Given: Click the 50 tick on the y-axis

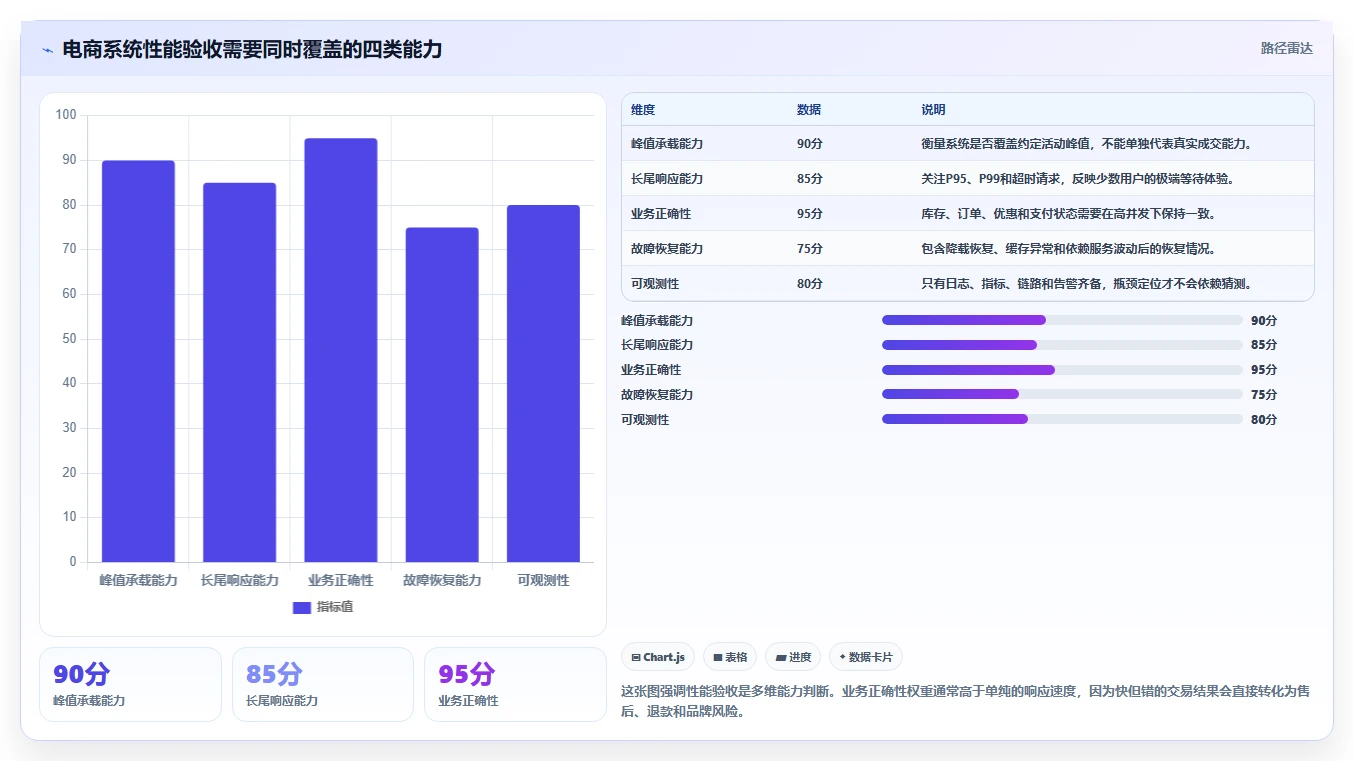Looking at the screenshot, I should (69, 338).
